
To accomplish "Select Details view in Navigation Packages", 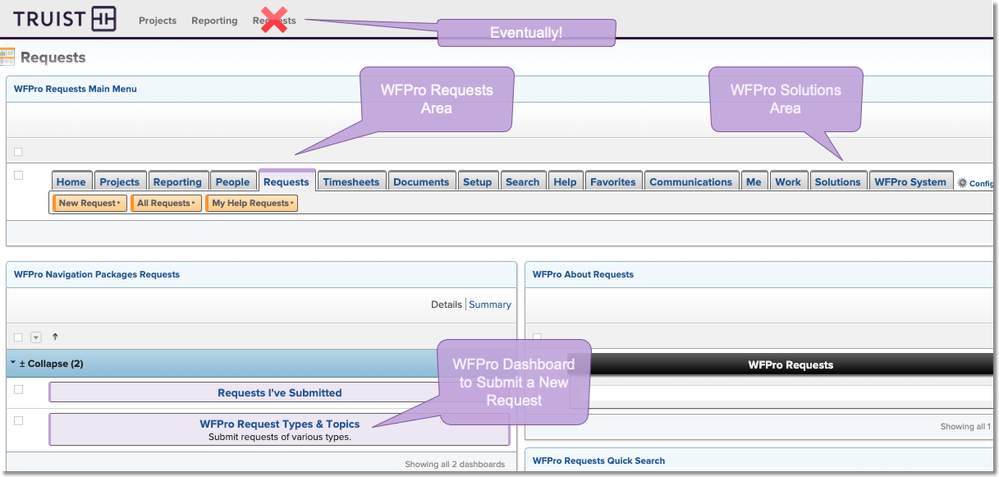I will [x=447, y=304].
